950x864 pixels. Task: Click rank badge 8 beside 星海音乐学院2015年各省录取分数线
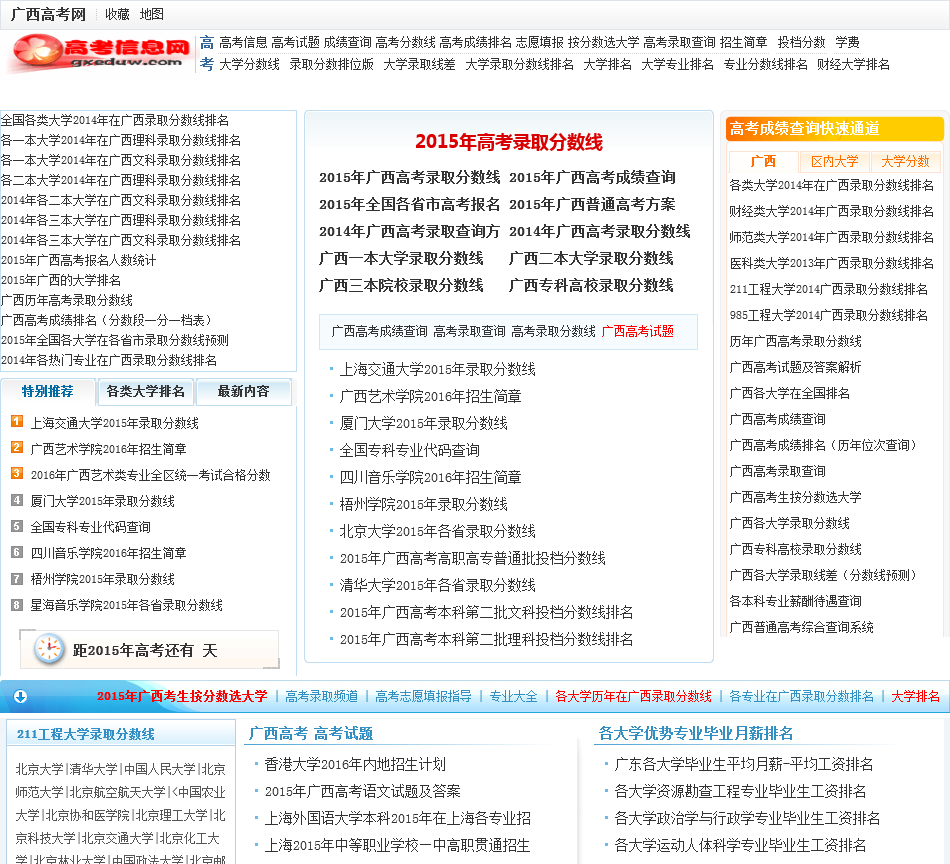(x=17, y=604)
